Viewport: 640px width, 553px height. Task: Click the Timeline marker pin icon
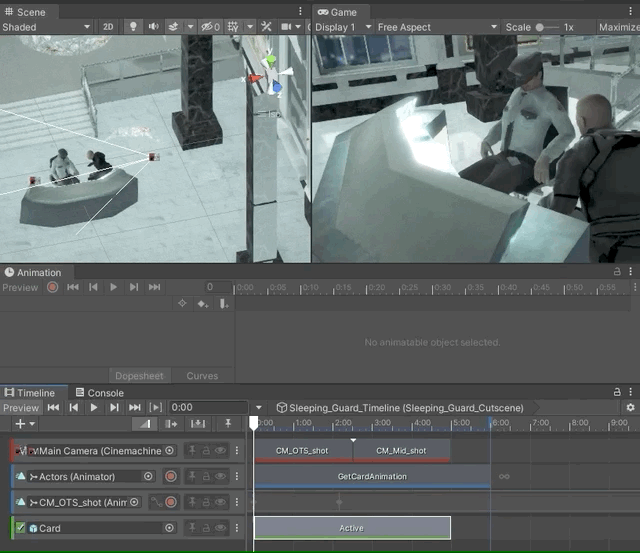(228, 424)
